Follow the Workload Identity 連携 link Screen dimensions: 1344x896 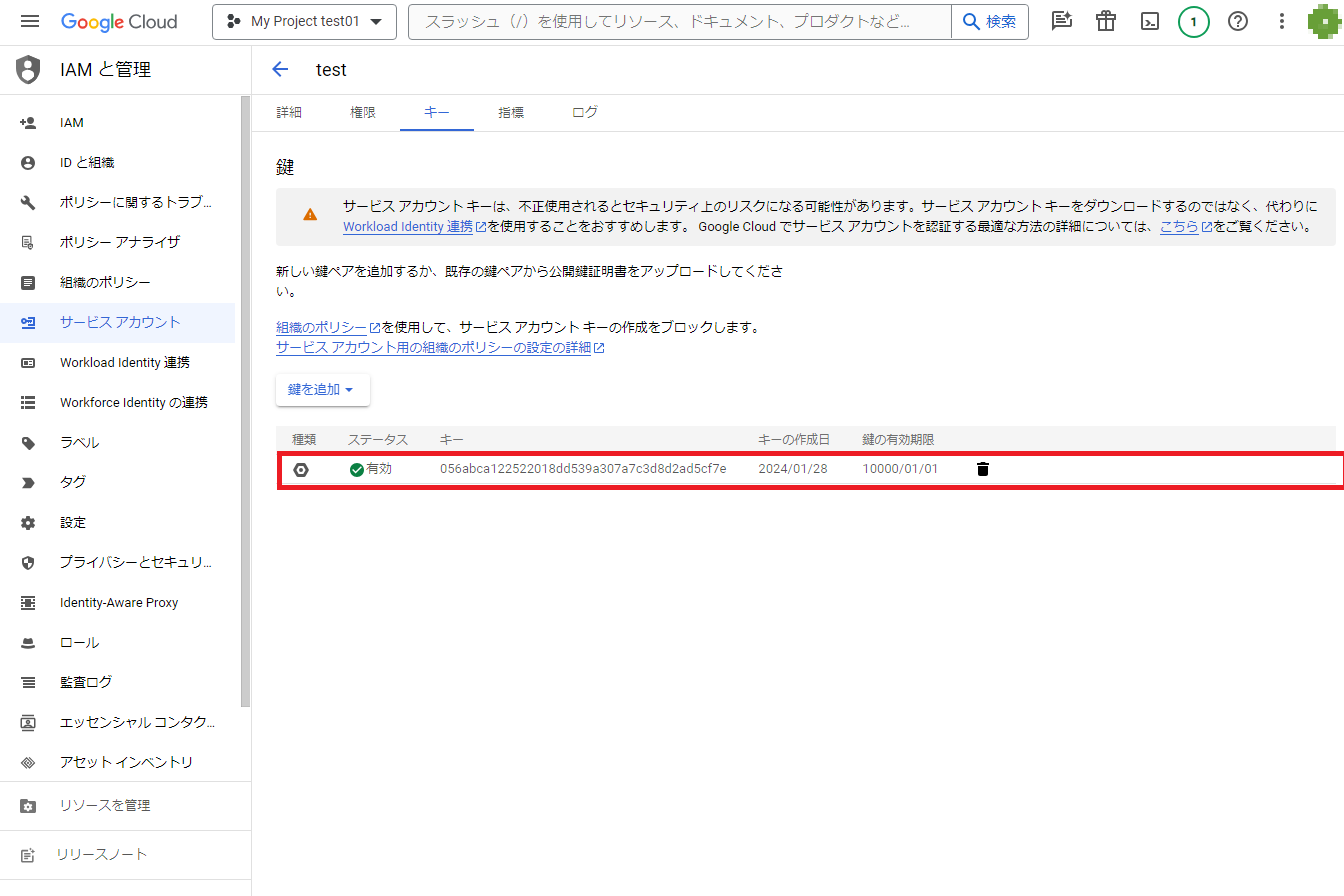point(408,227)
